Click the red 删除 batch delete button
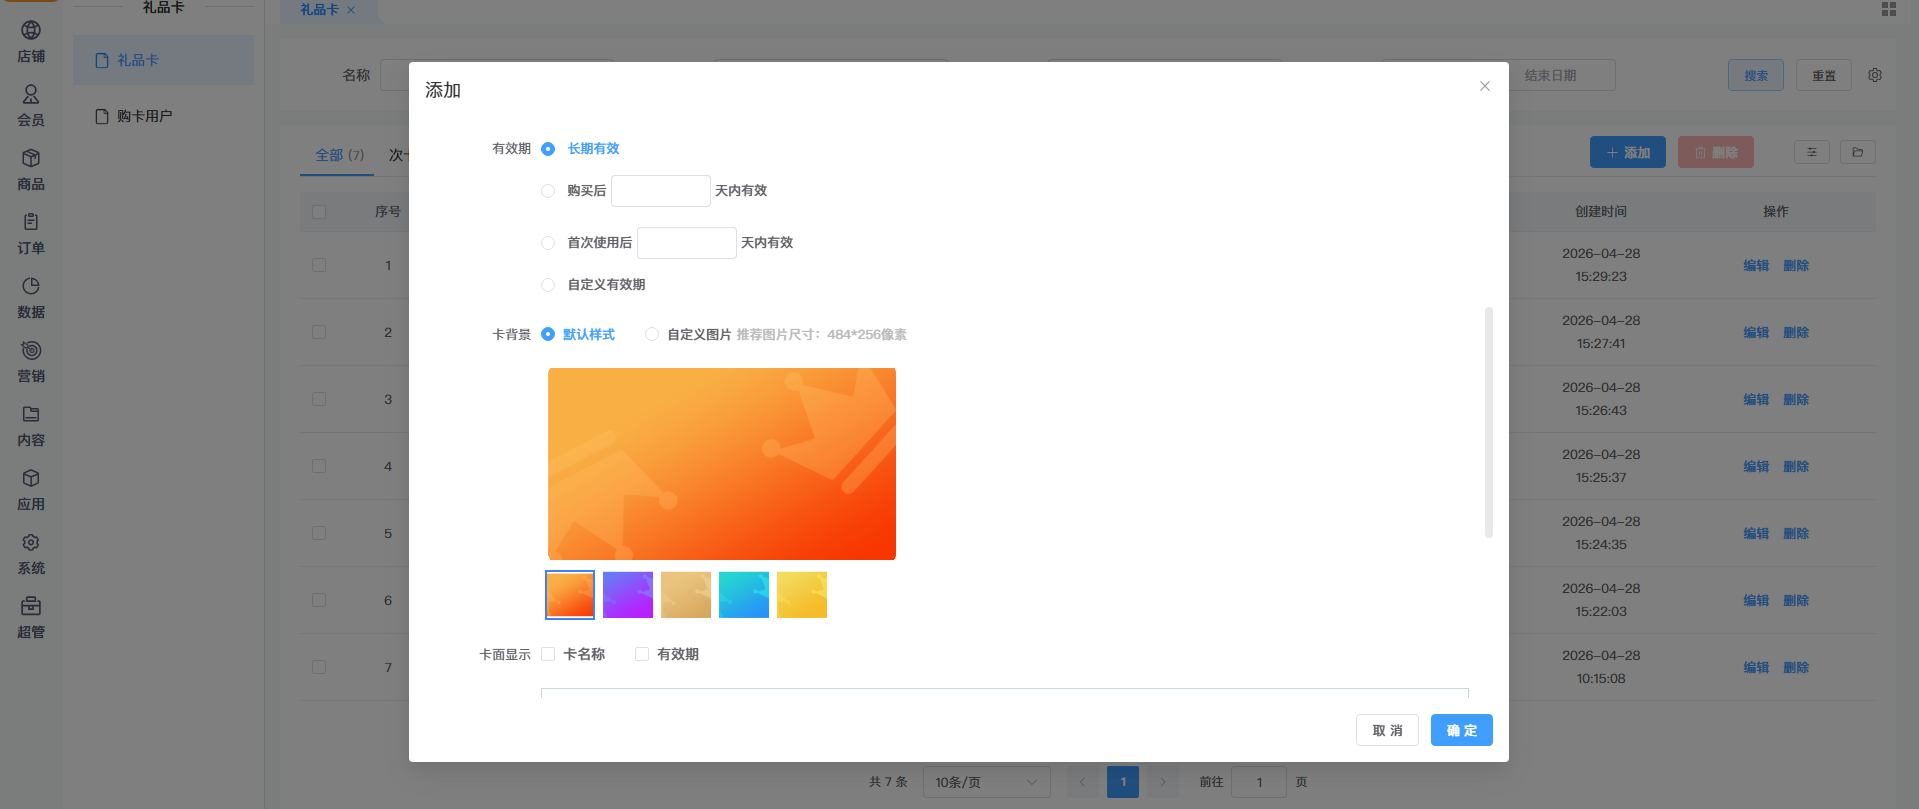This screenshot has width=1919, height=809. pos(1716,152)
